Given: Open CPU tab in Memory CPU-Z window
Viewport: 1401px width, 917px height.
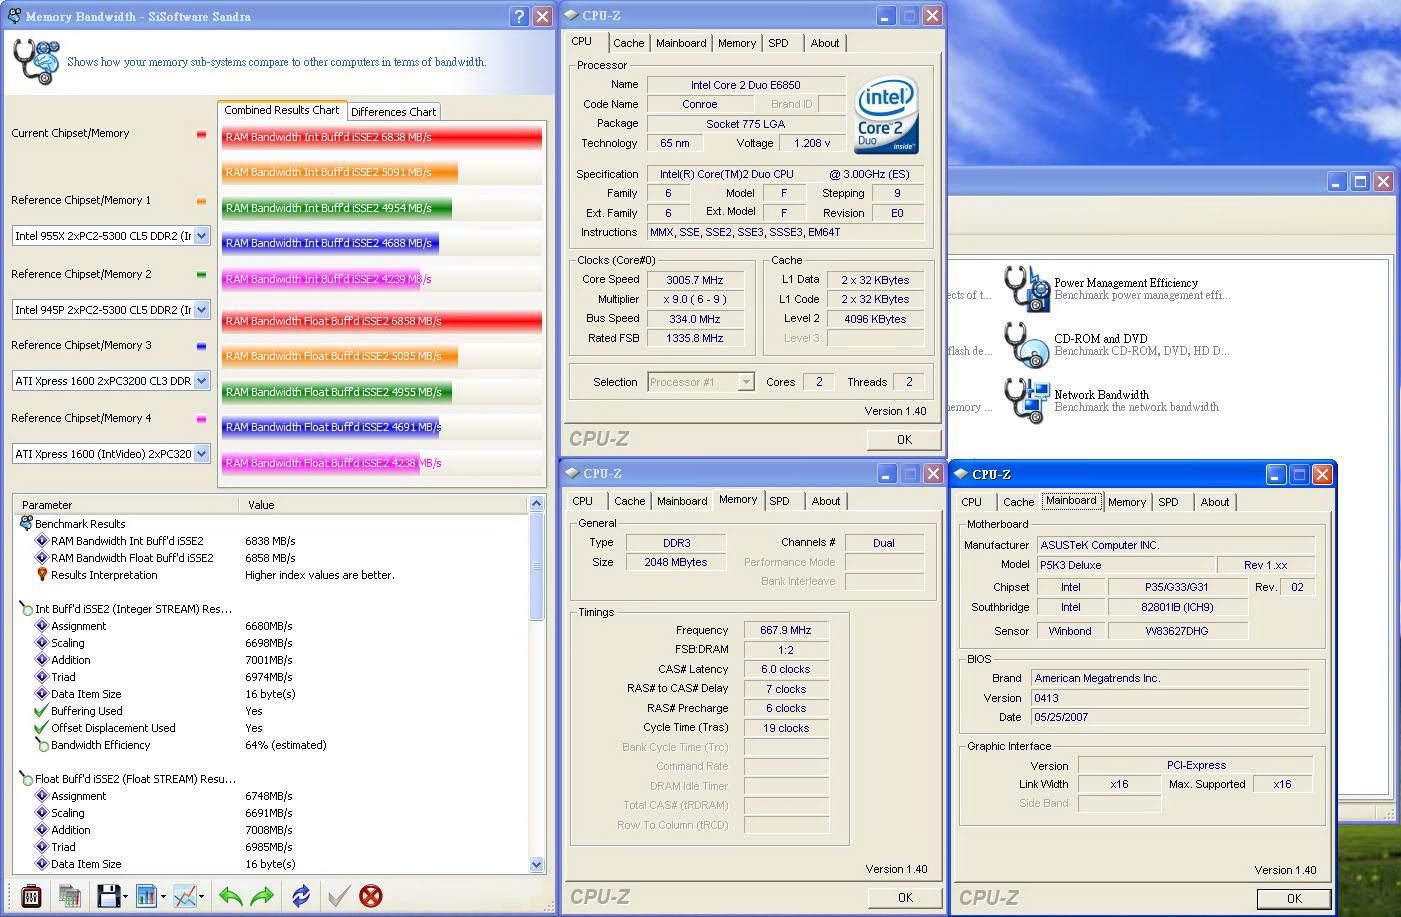Looking at the screenshot, I should click(583, 501).
